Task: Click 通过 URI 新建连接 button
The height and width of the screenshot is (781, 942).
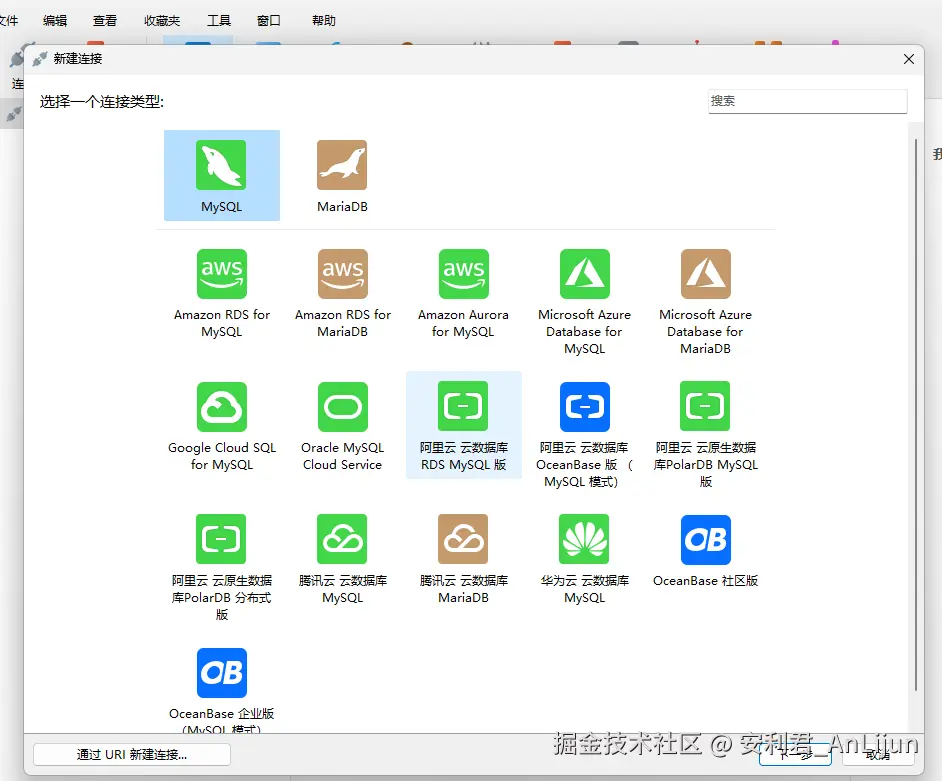Action: click(132, 755)
